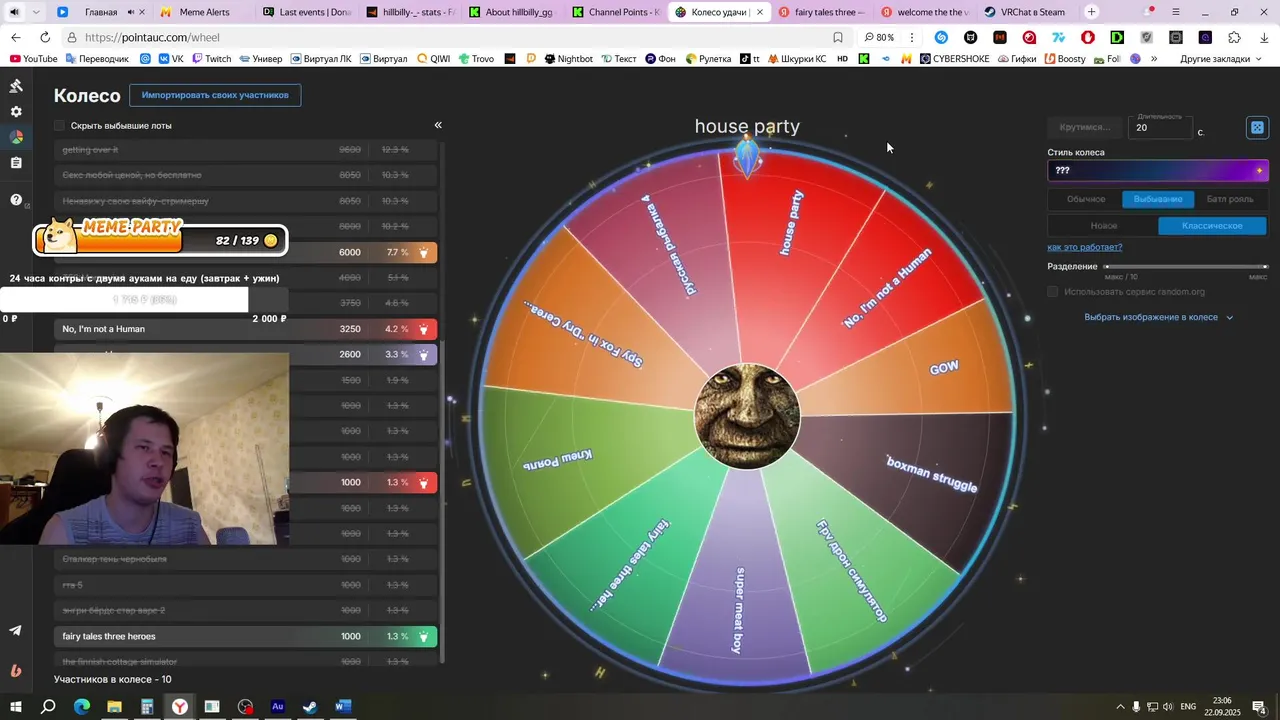Open Adobe Audition from taskbar
This screenshot has width=1280, height=720.
[x=278, y=707]
